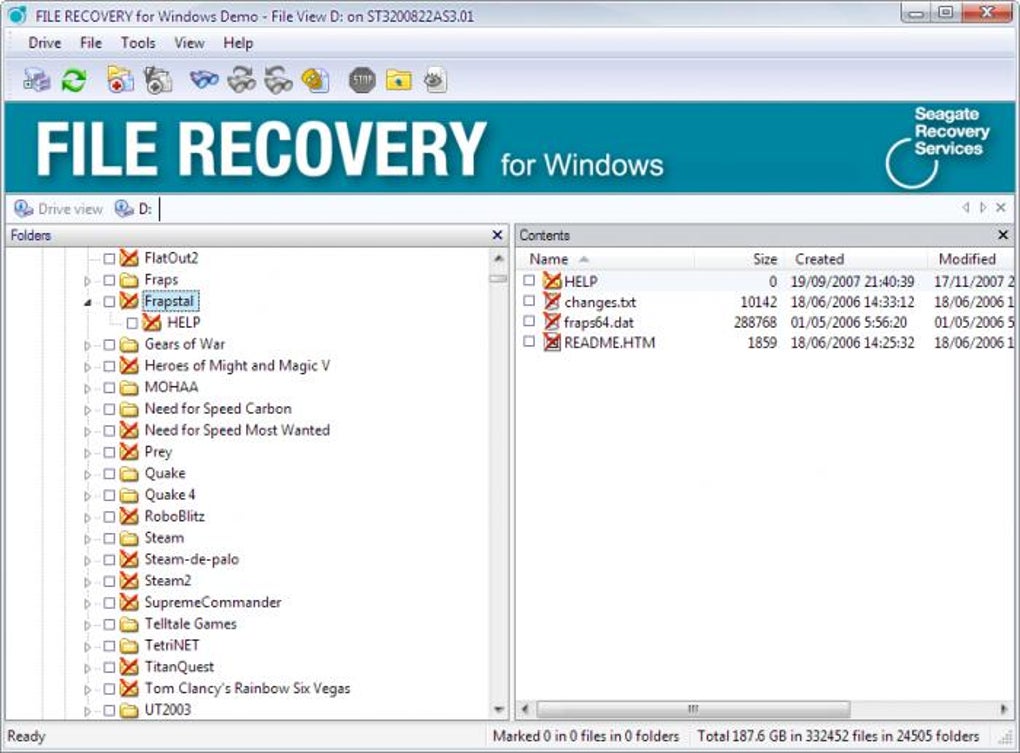Click the Folders scroll-down arrow
Screen dimensions: 1020x753
pyautogui.click(x=499, y=709)
